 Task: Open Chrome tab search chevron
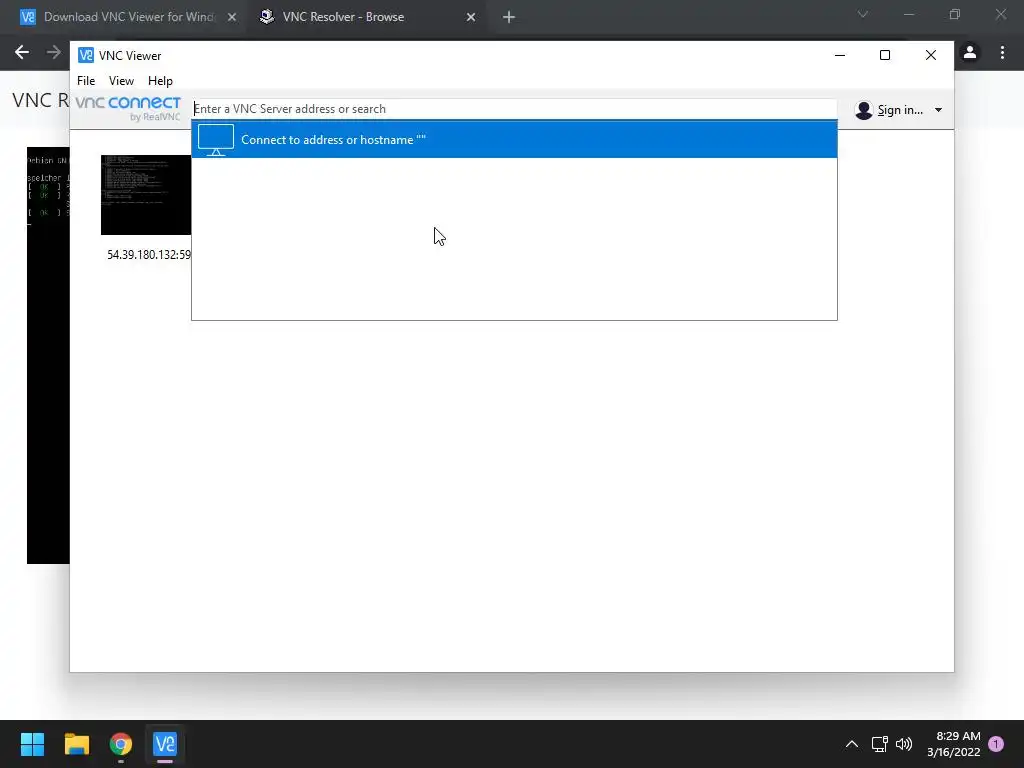point(863,14)
